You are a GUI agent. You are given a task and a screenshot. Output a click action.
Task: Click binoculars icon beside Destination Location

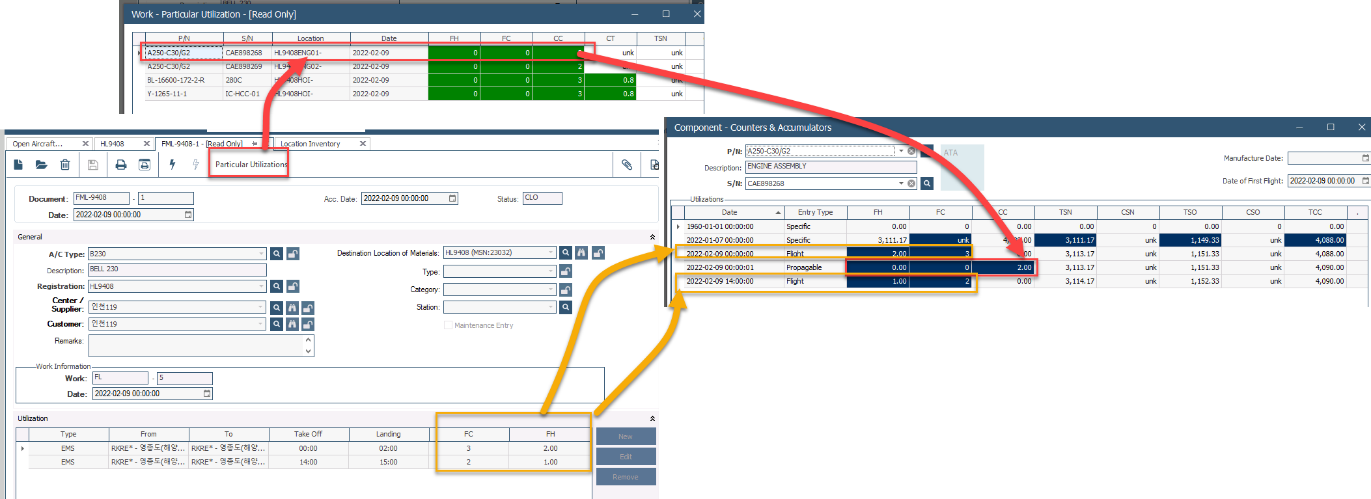pos(582,254)
